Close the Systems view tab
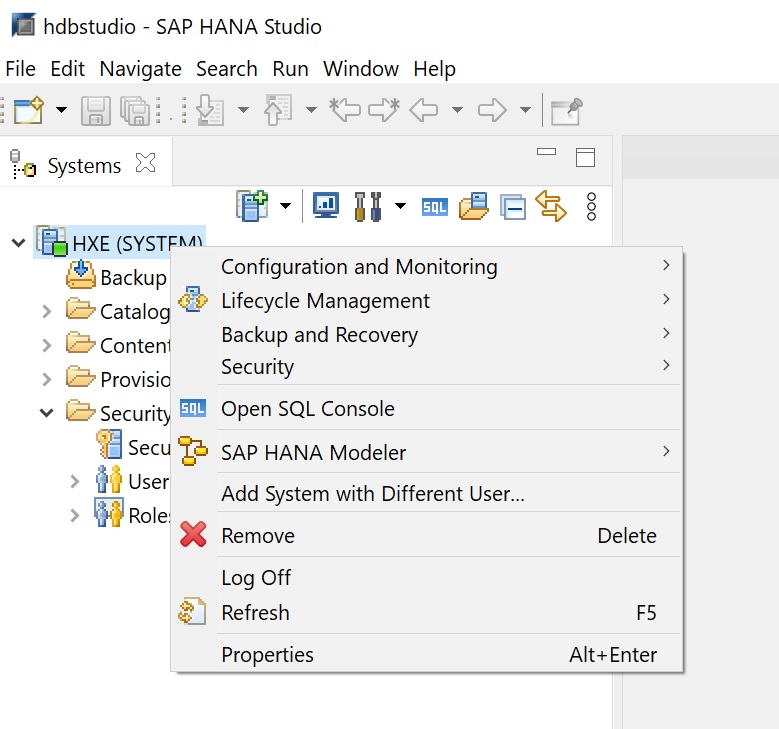This screenshot has height=729, width=779. pyautogui.click(x=145, y=163)
